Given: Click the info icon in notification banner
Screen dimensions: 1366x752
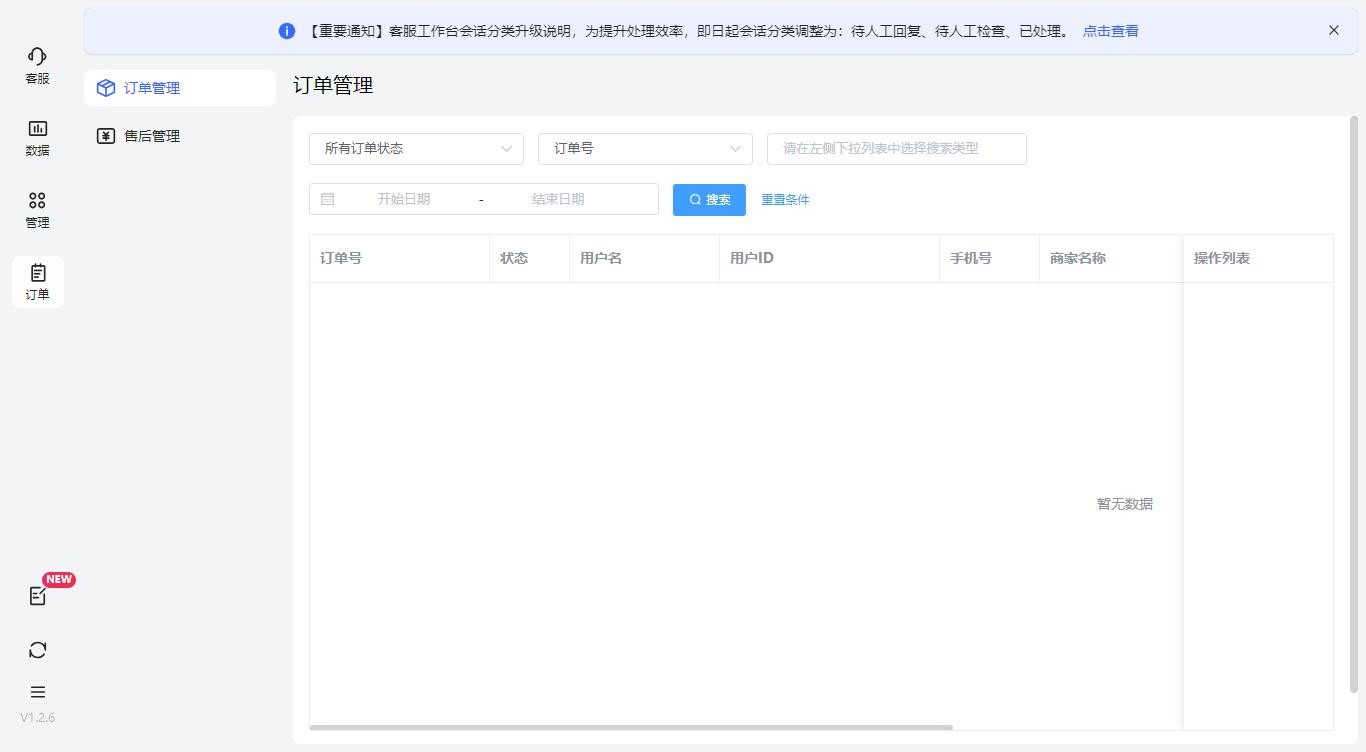Looking at the screenshot, I should click(287, 31).
